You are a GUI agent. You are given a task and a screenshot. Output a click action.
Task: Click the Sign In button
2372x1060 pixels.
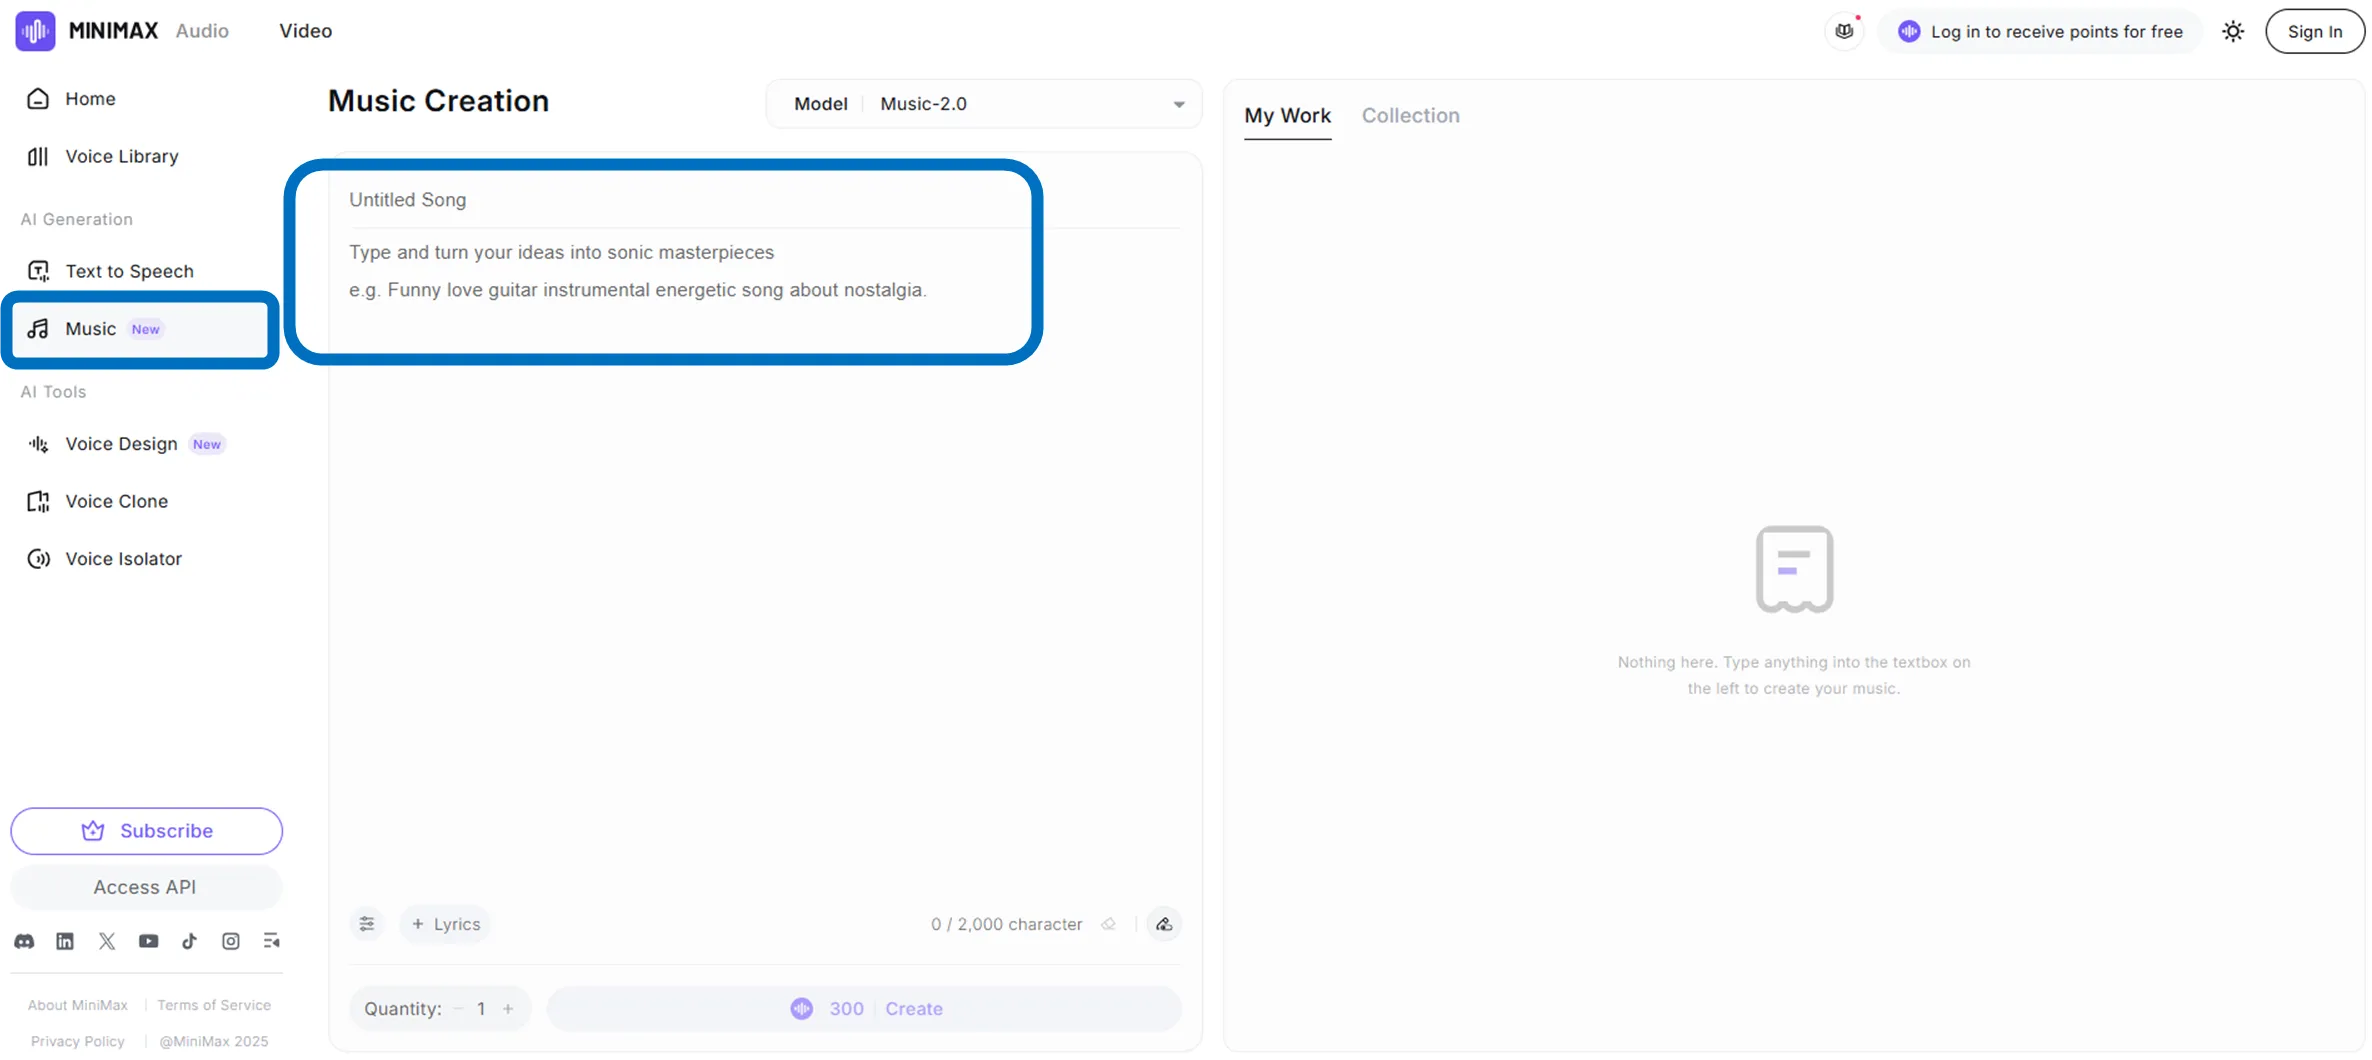2314,32
